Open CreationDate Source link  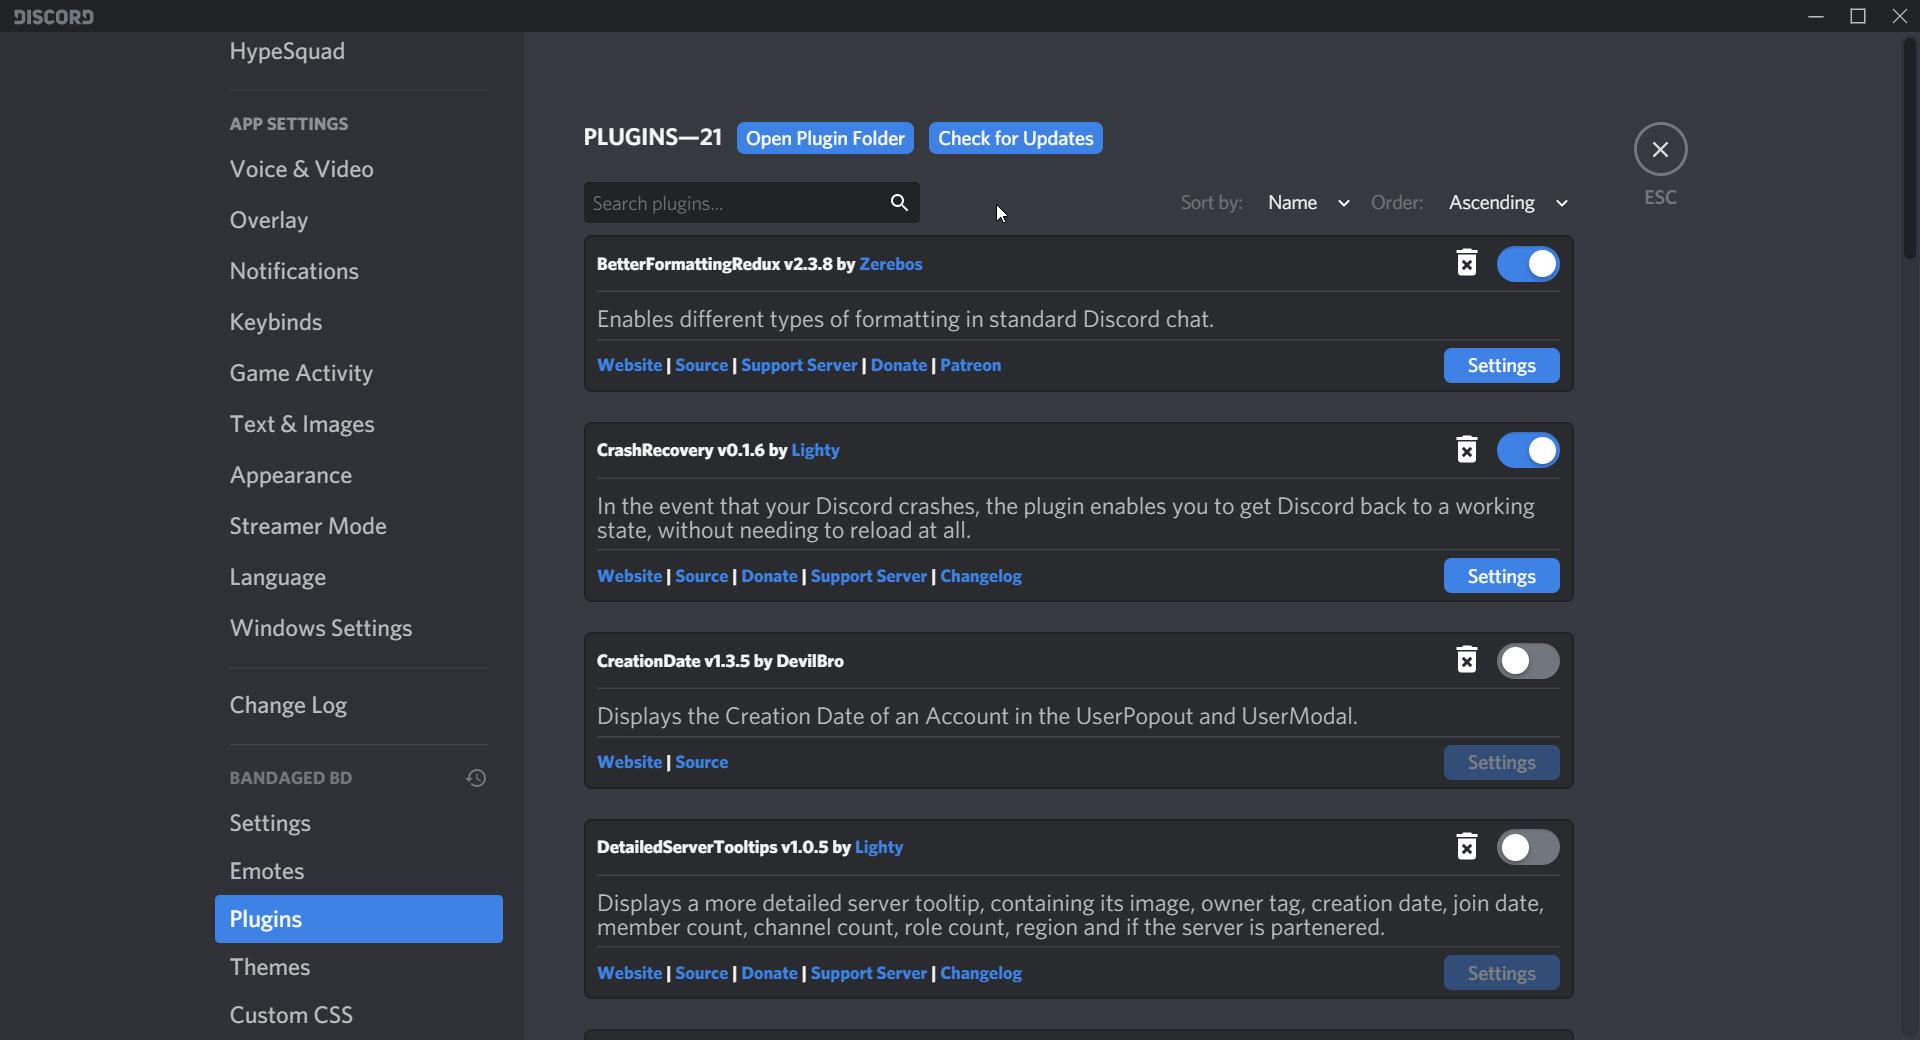[701, 762]
